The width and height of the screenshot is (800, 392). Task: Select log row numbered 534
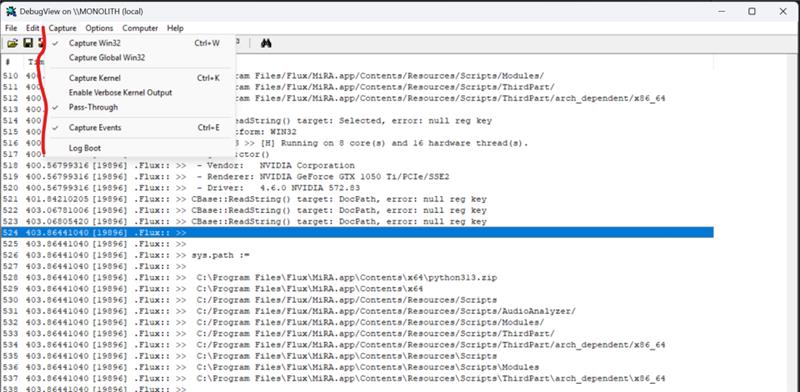point(357,345)
